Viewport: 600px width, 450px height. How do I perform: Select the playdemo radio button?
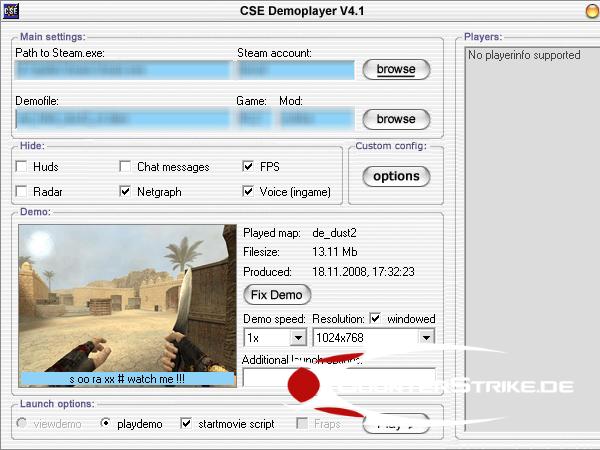tap(107, 424)
